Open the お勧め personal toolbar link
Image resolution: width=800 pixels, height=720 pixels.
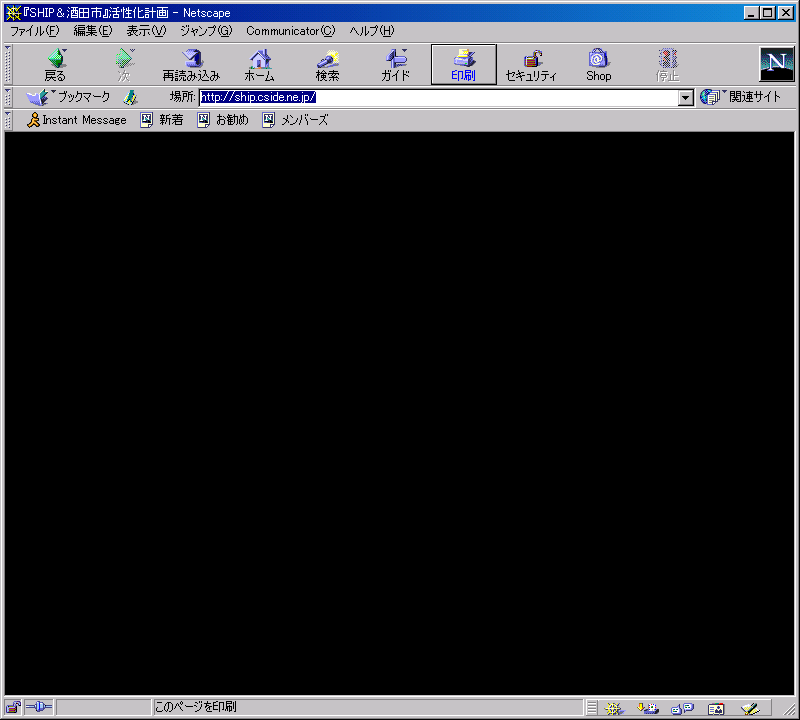223,120
